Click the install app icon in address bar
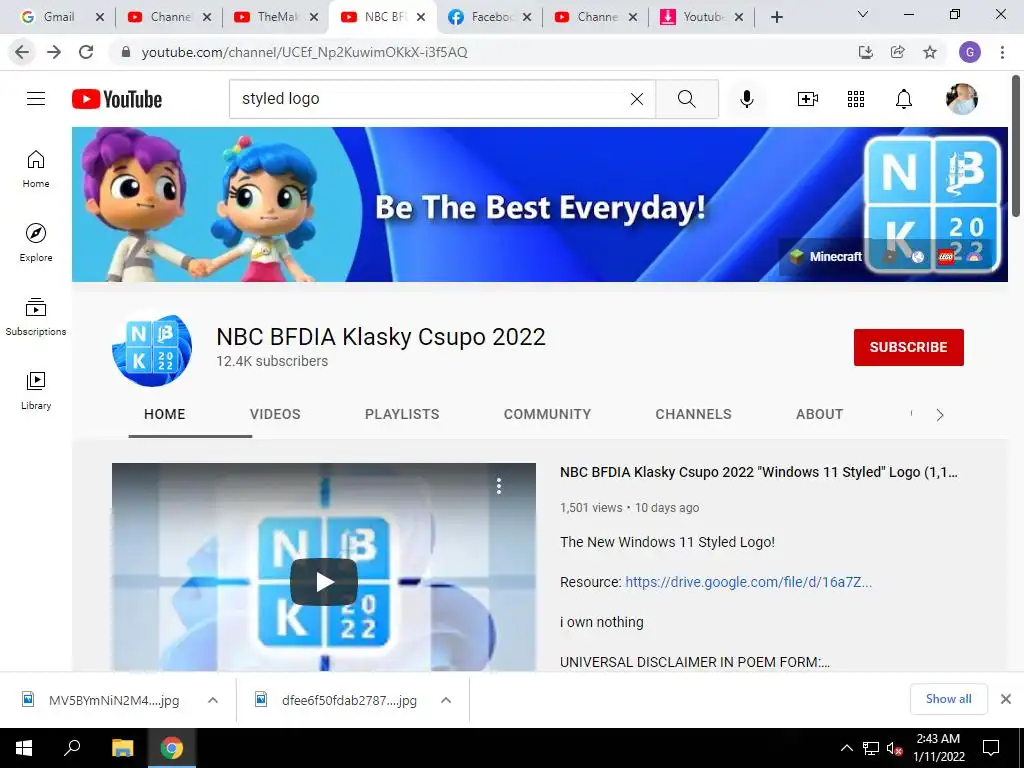1024x768 pixels. 866,52
